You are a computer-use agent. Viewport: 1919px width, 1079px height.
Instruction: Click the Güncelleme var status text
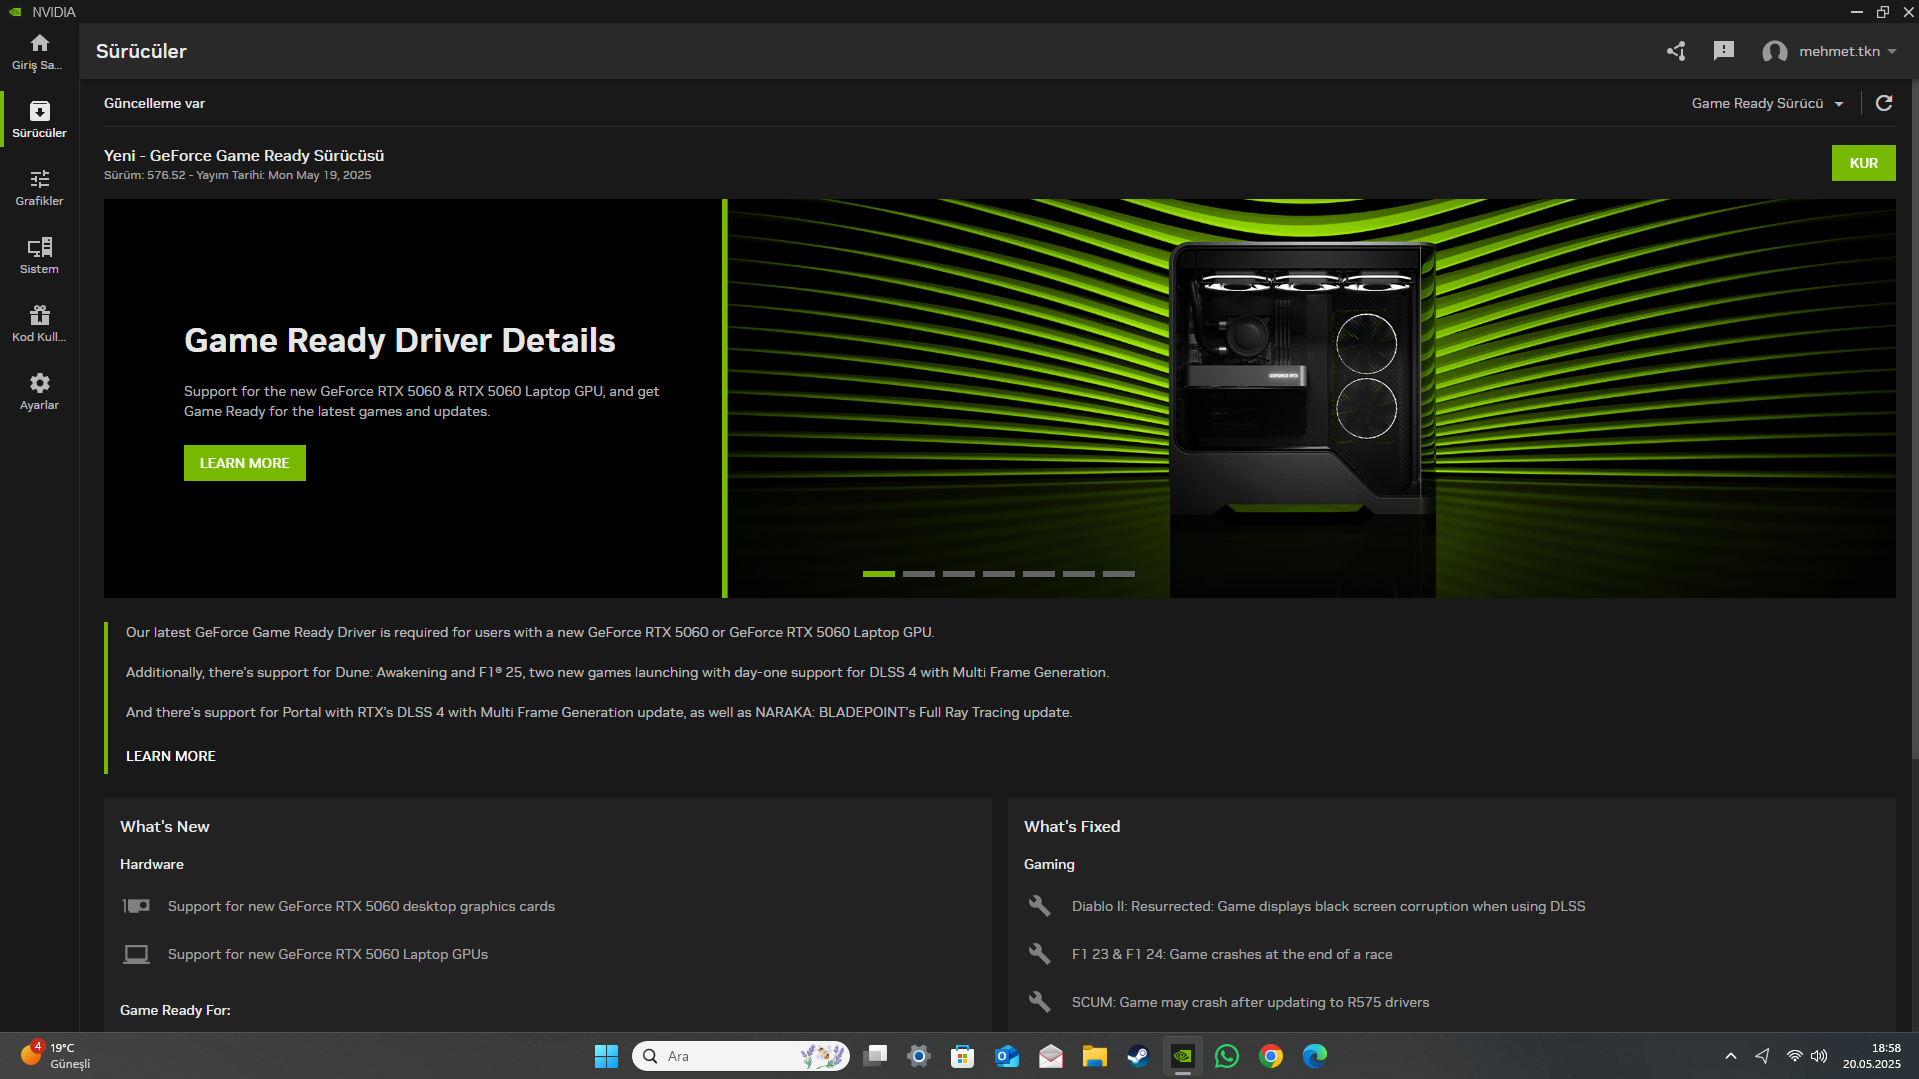coord(154,103)
